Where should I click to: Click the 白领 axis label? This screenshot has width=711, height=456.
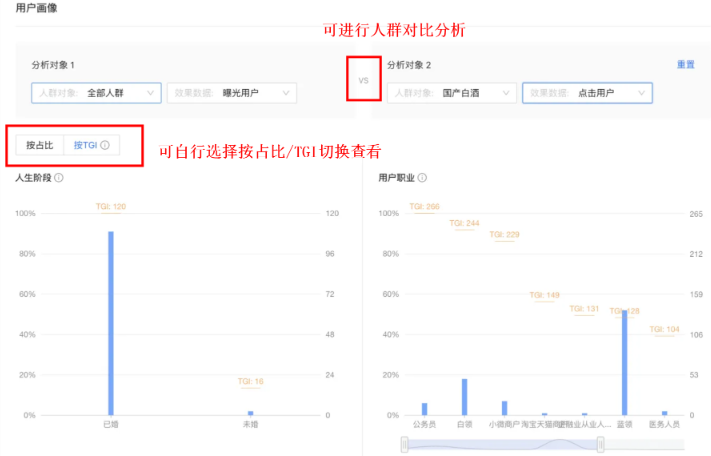(464, 425)
